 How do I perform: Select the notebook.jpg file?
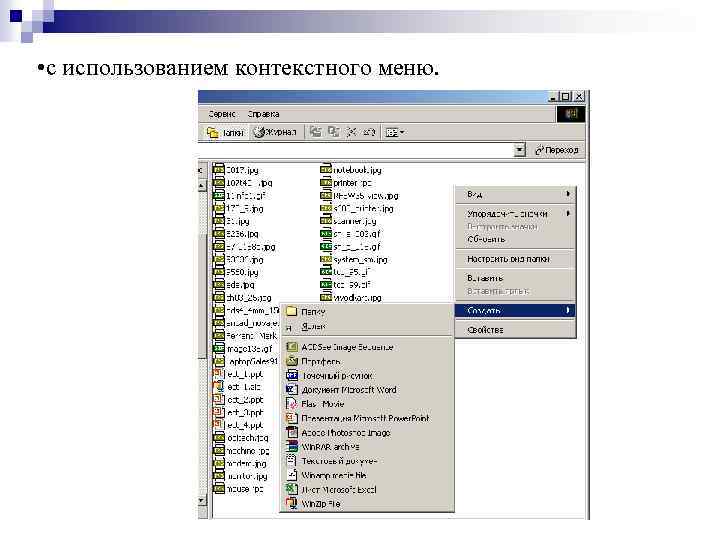click(x=351, y=170)
